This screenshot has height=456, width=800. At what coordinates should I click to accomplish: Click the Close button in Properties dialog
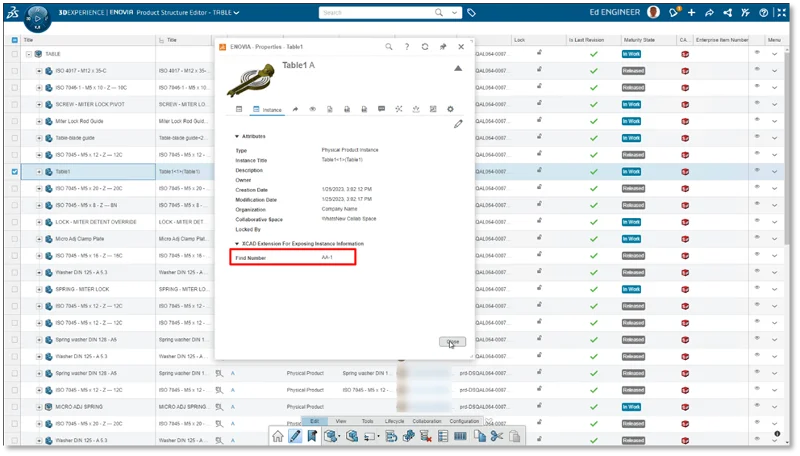[x=453, y=342]
